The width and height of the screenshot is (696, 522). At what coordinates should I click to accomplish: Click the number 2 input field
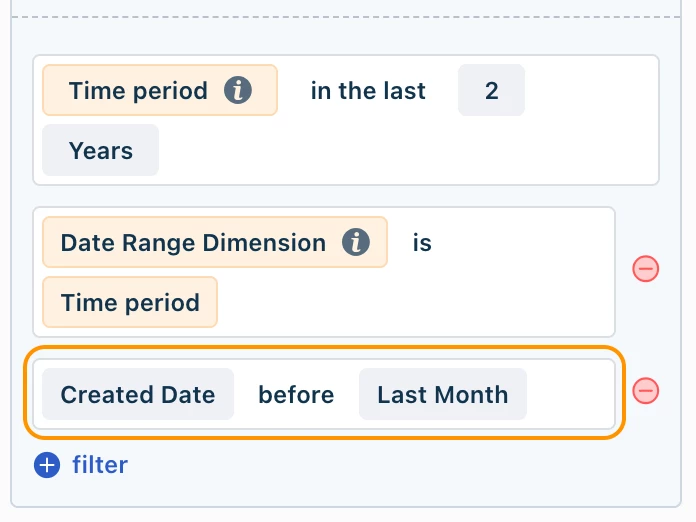pos(491,90)
